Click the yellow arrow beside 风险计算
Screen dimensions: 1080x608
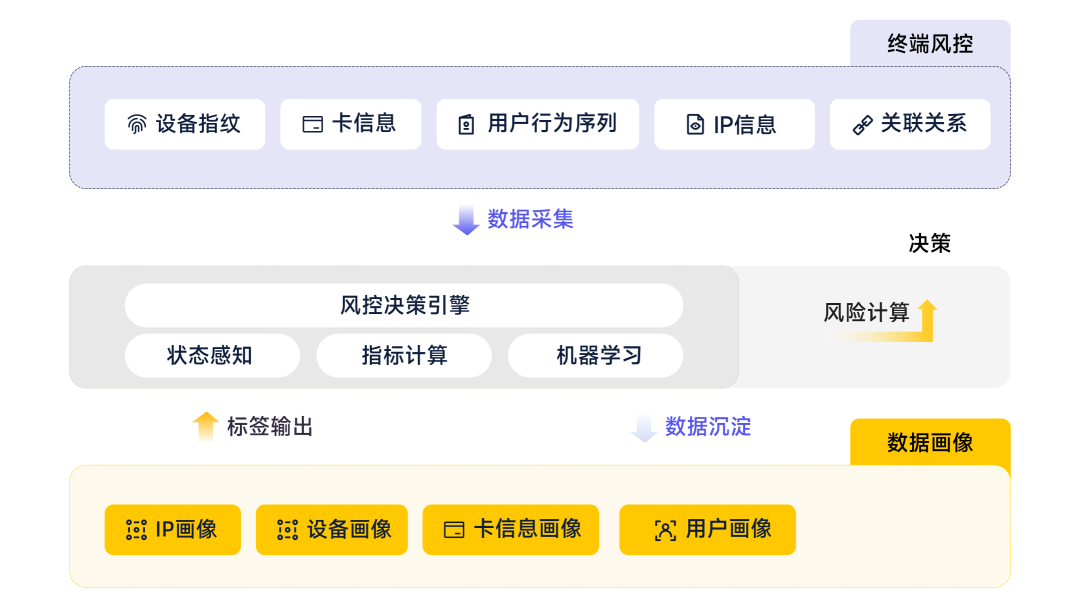click(x=926, y=320)
